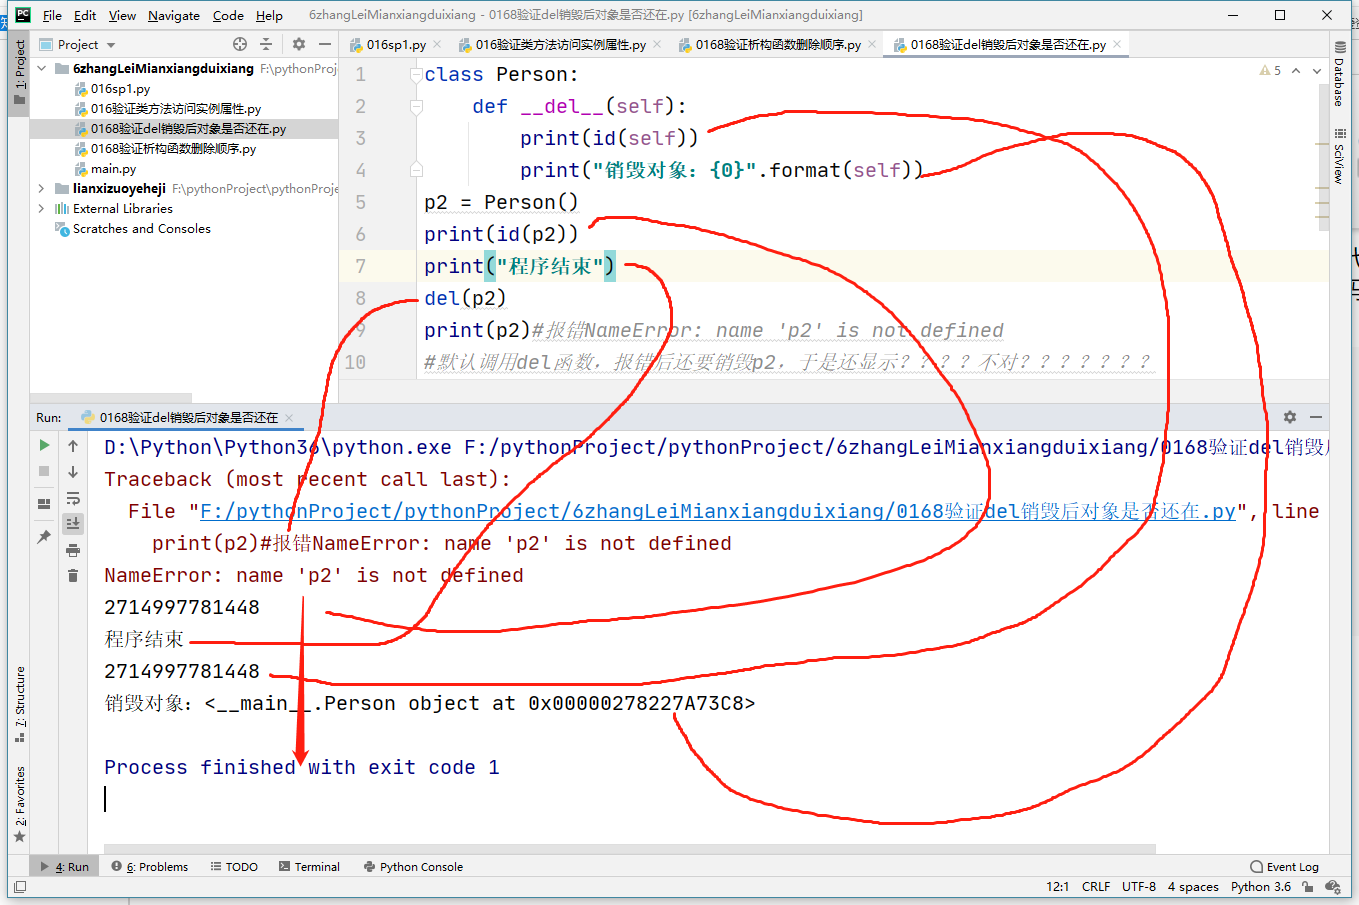Image resolution: width=1359 pixels, height=905 pixels.
Task: Fold the __del__ method in the gutter
Action: point(416,106)
